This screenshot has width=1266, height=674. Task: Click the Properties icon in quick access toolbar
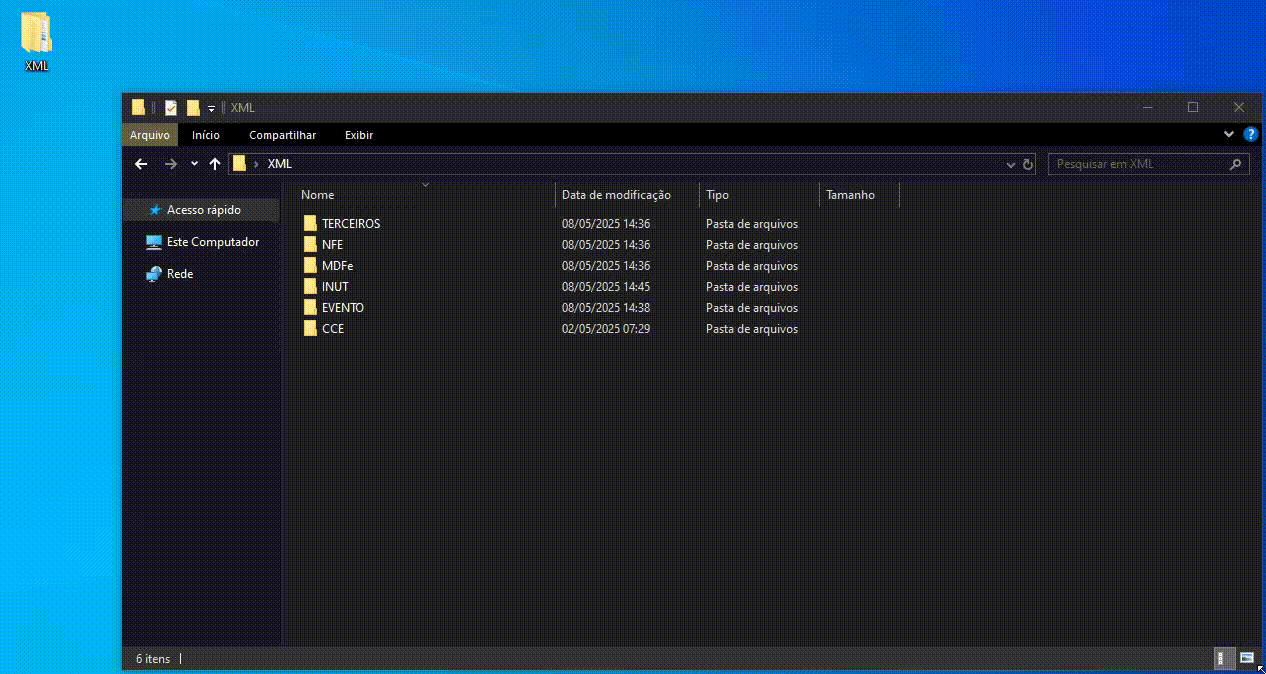tap(171, 108)
